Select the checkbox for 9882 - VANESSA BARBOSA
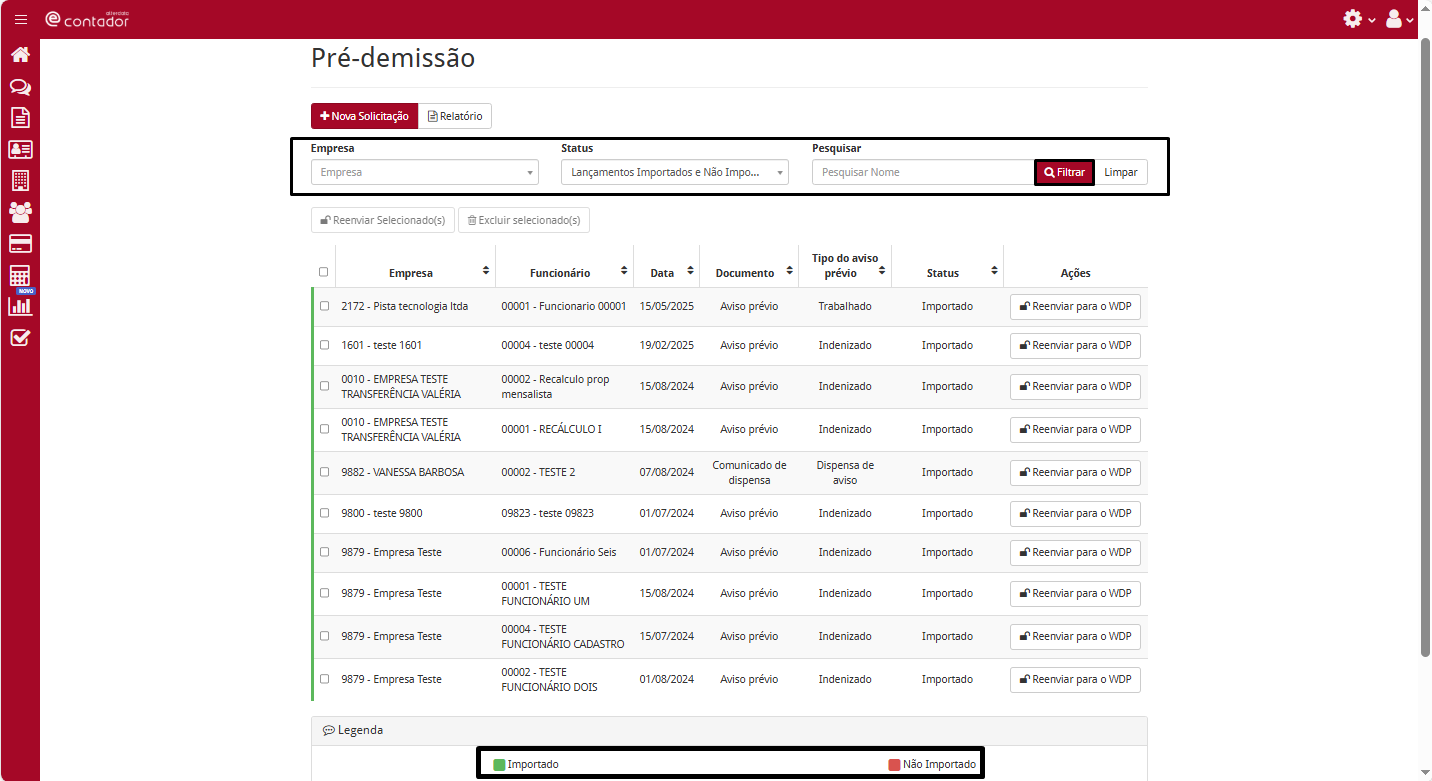Image resolution: width=1432 pixels, height=781 pixels. click(324, 472)
